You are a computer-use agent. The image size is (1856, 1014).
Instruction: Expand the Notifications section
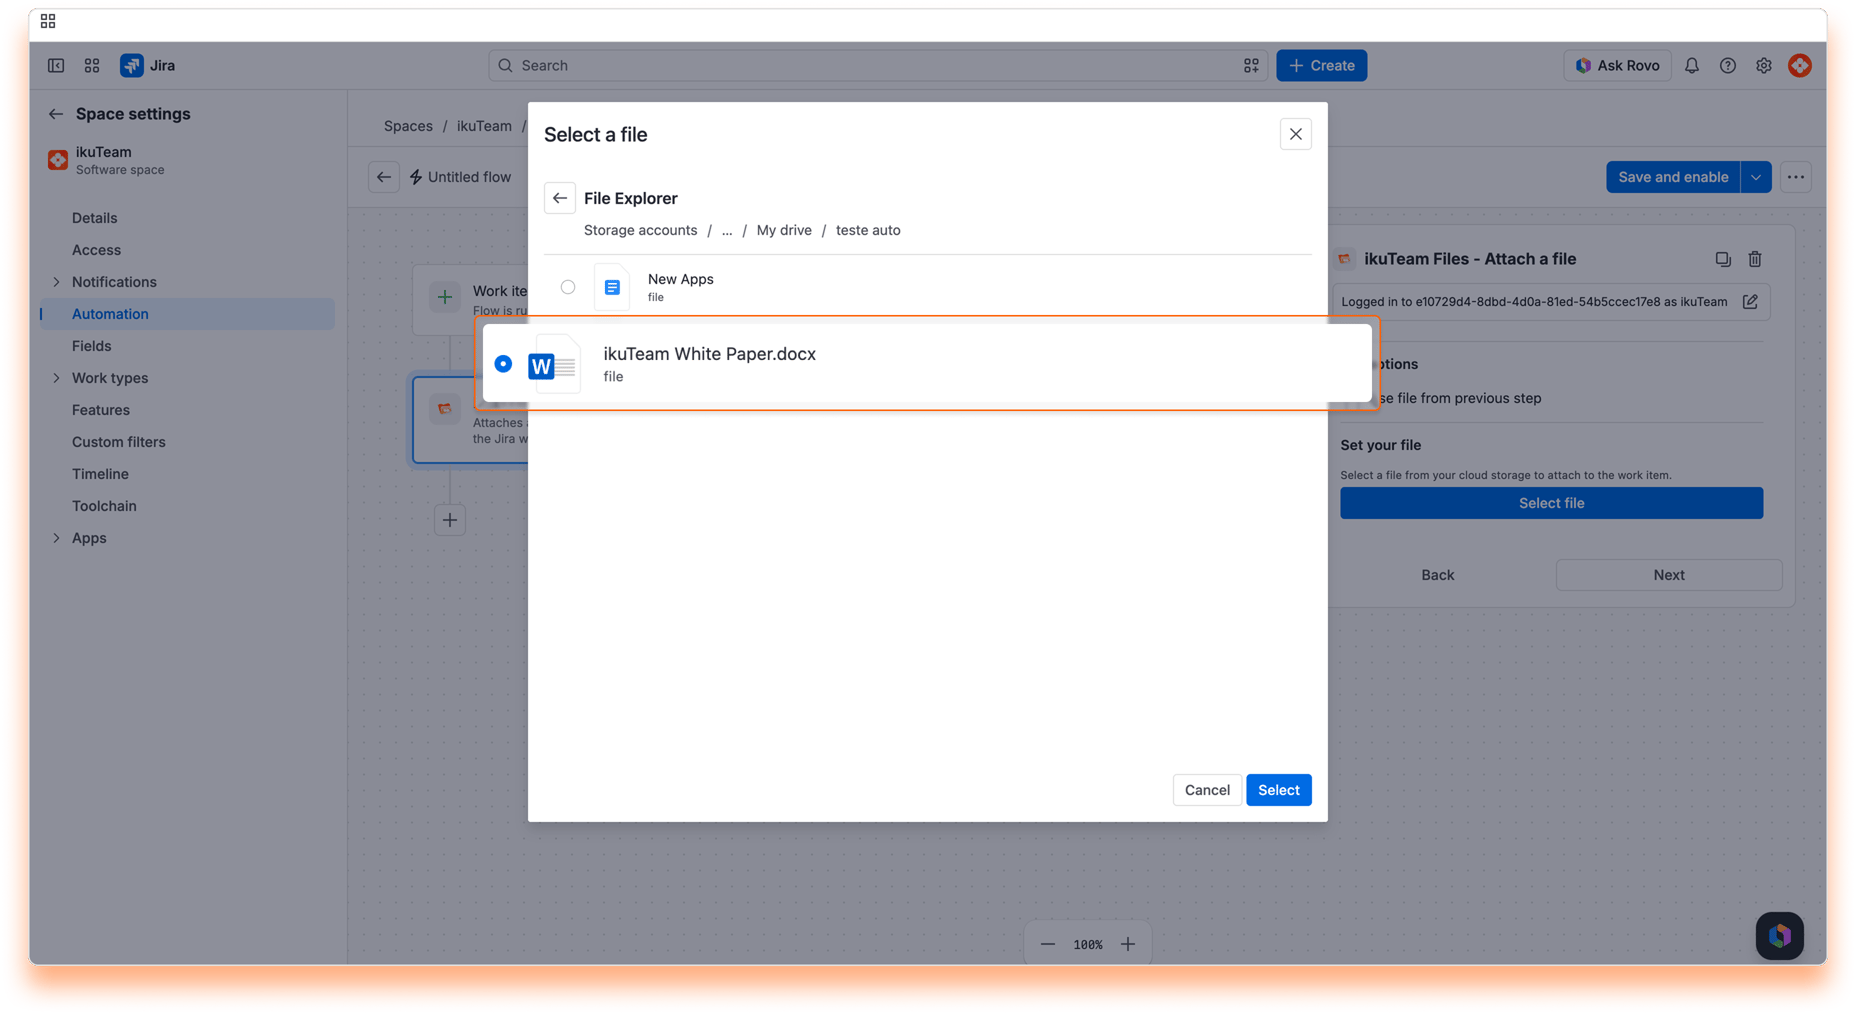(56, 282)
